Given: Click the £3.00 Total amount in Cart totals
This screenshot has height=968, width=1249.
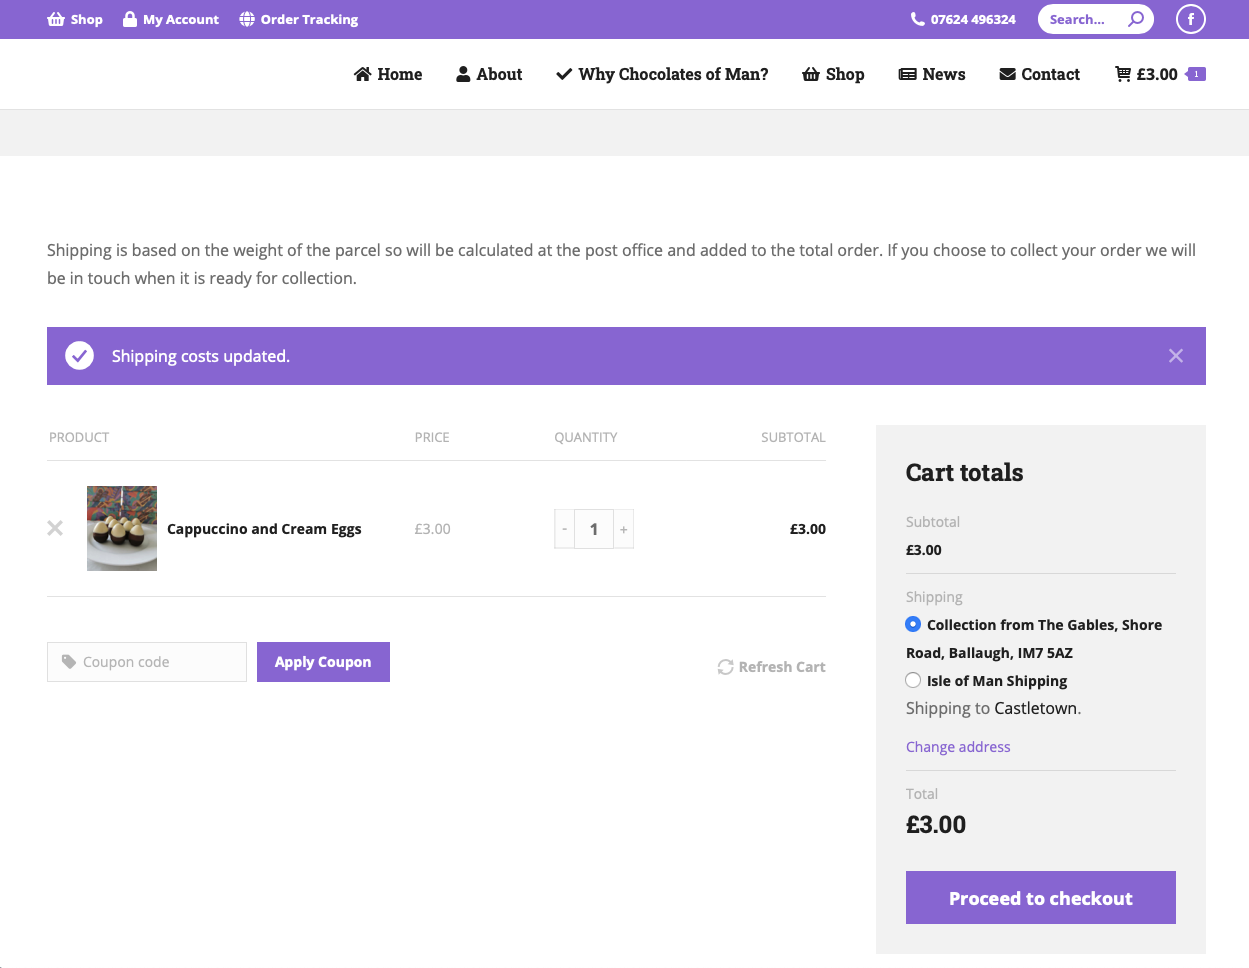Looking at the screenshot, I should (936, 825).
